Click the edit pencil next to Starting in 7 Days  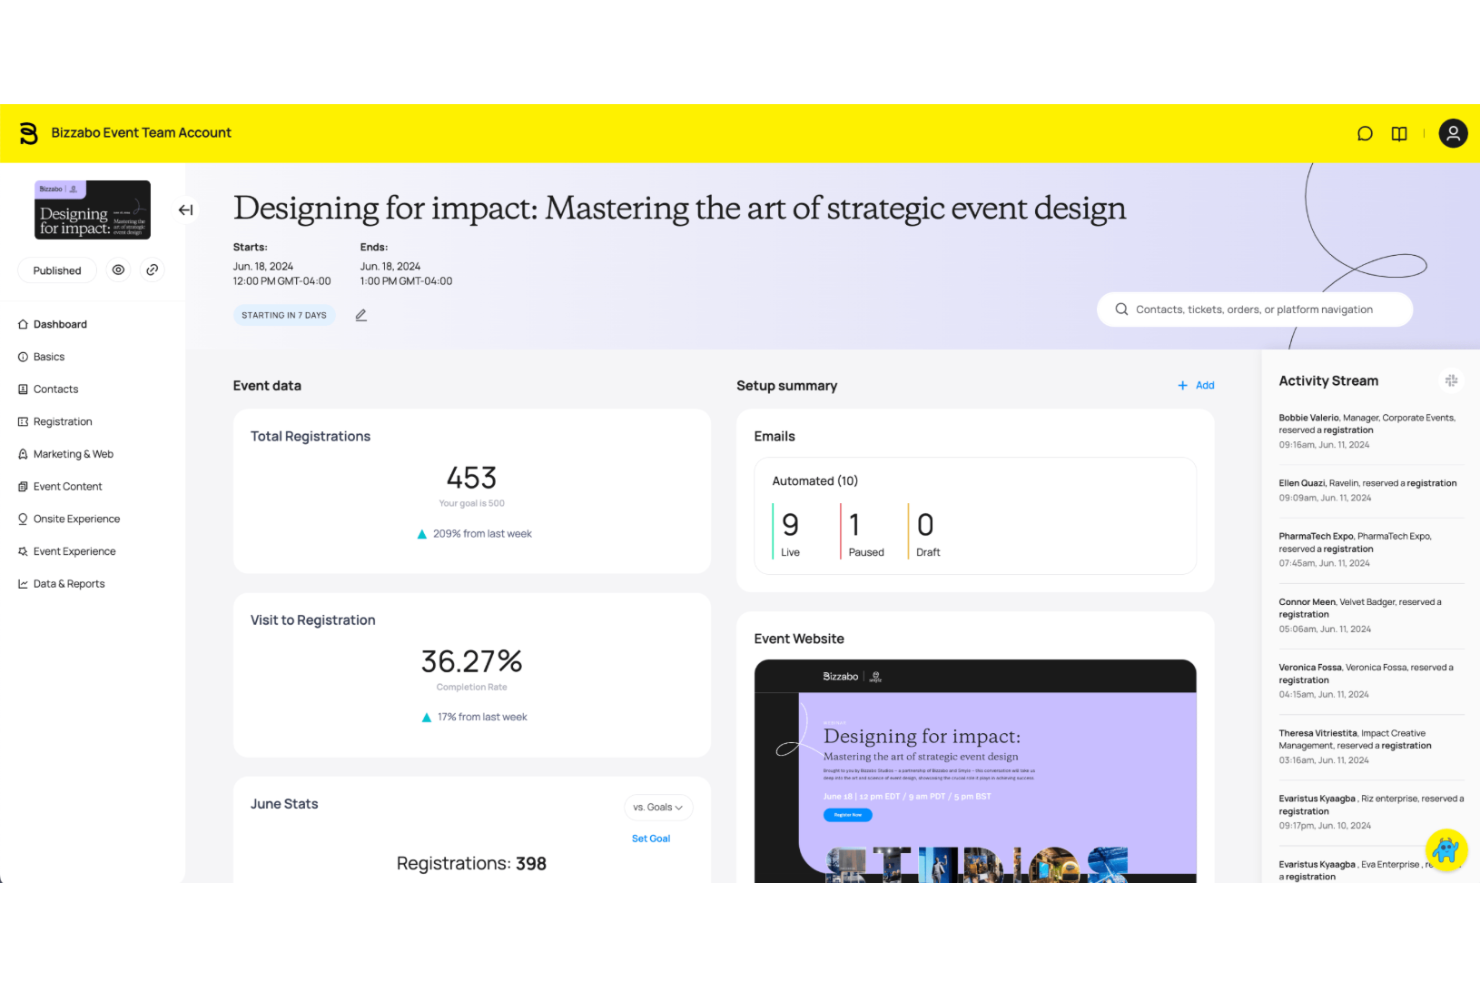[x=361, y=314]
